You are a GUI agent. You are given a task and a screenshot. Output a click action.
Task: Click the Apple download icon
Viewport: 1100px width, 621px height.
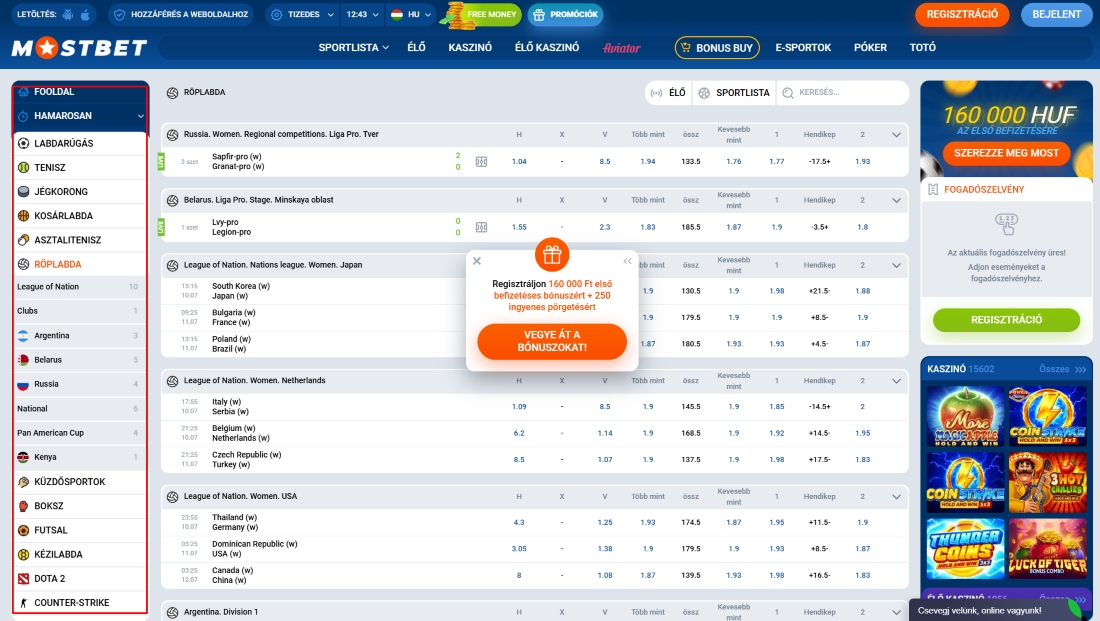click(85, 14)
